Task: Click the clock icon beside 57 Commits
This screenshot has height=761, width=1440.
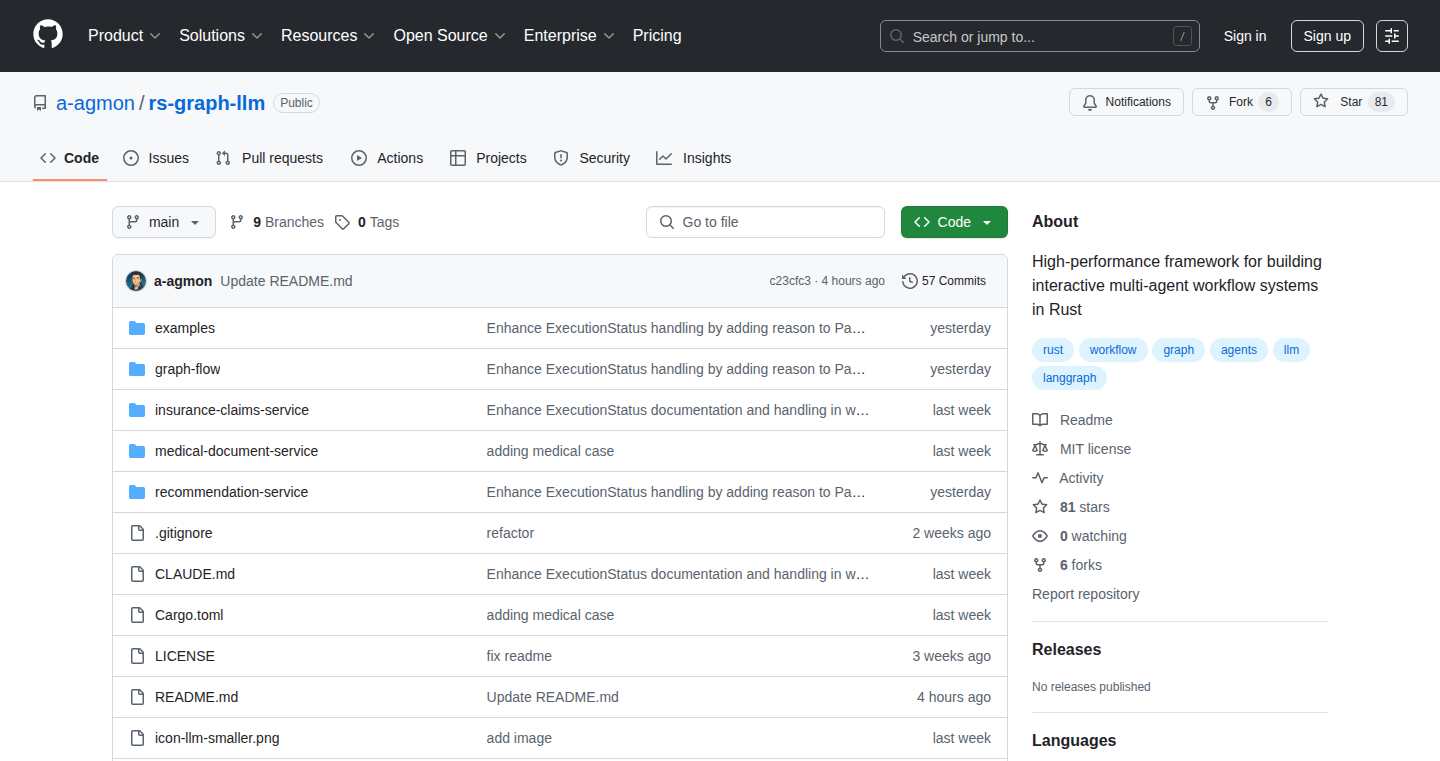Action: [909, 281]
